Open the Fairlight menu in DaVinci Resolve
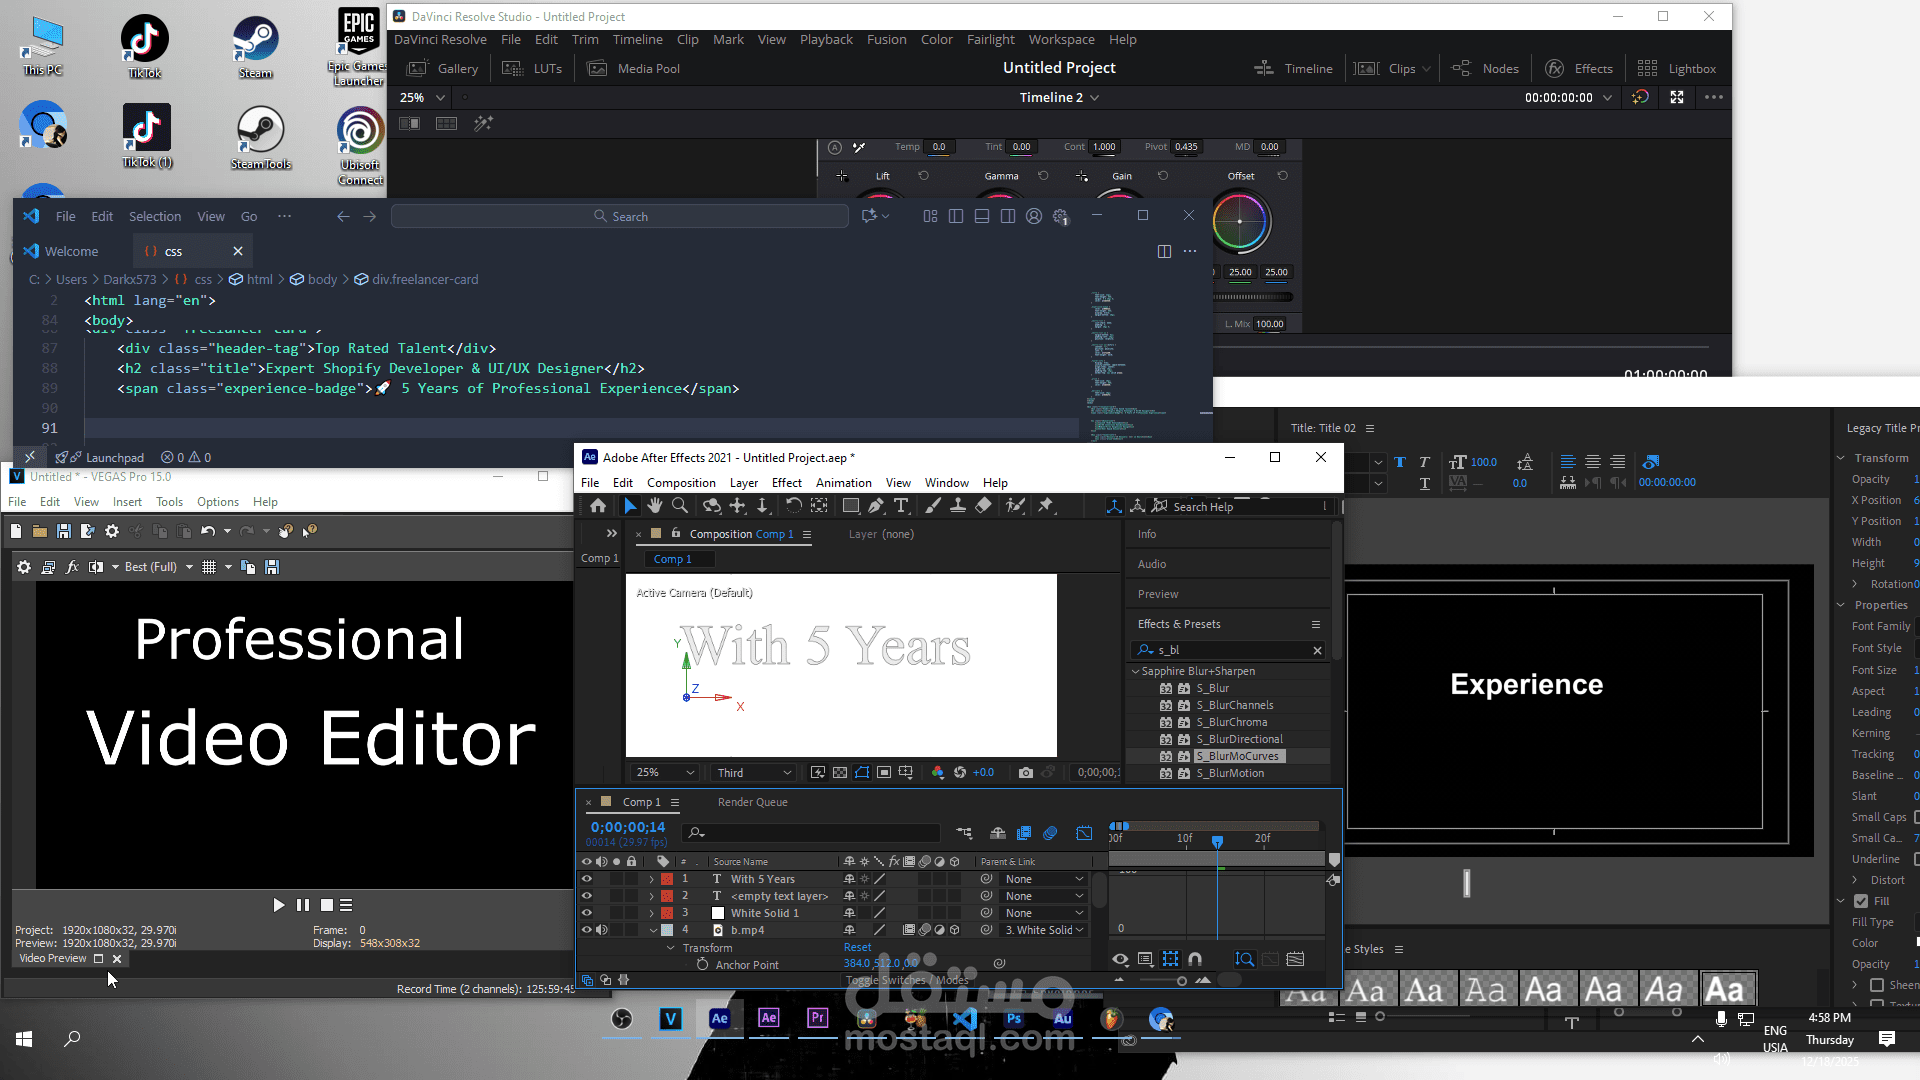The height and width of the screenshot is (1080, 1920). coord(990,39)
